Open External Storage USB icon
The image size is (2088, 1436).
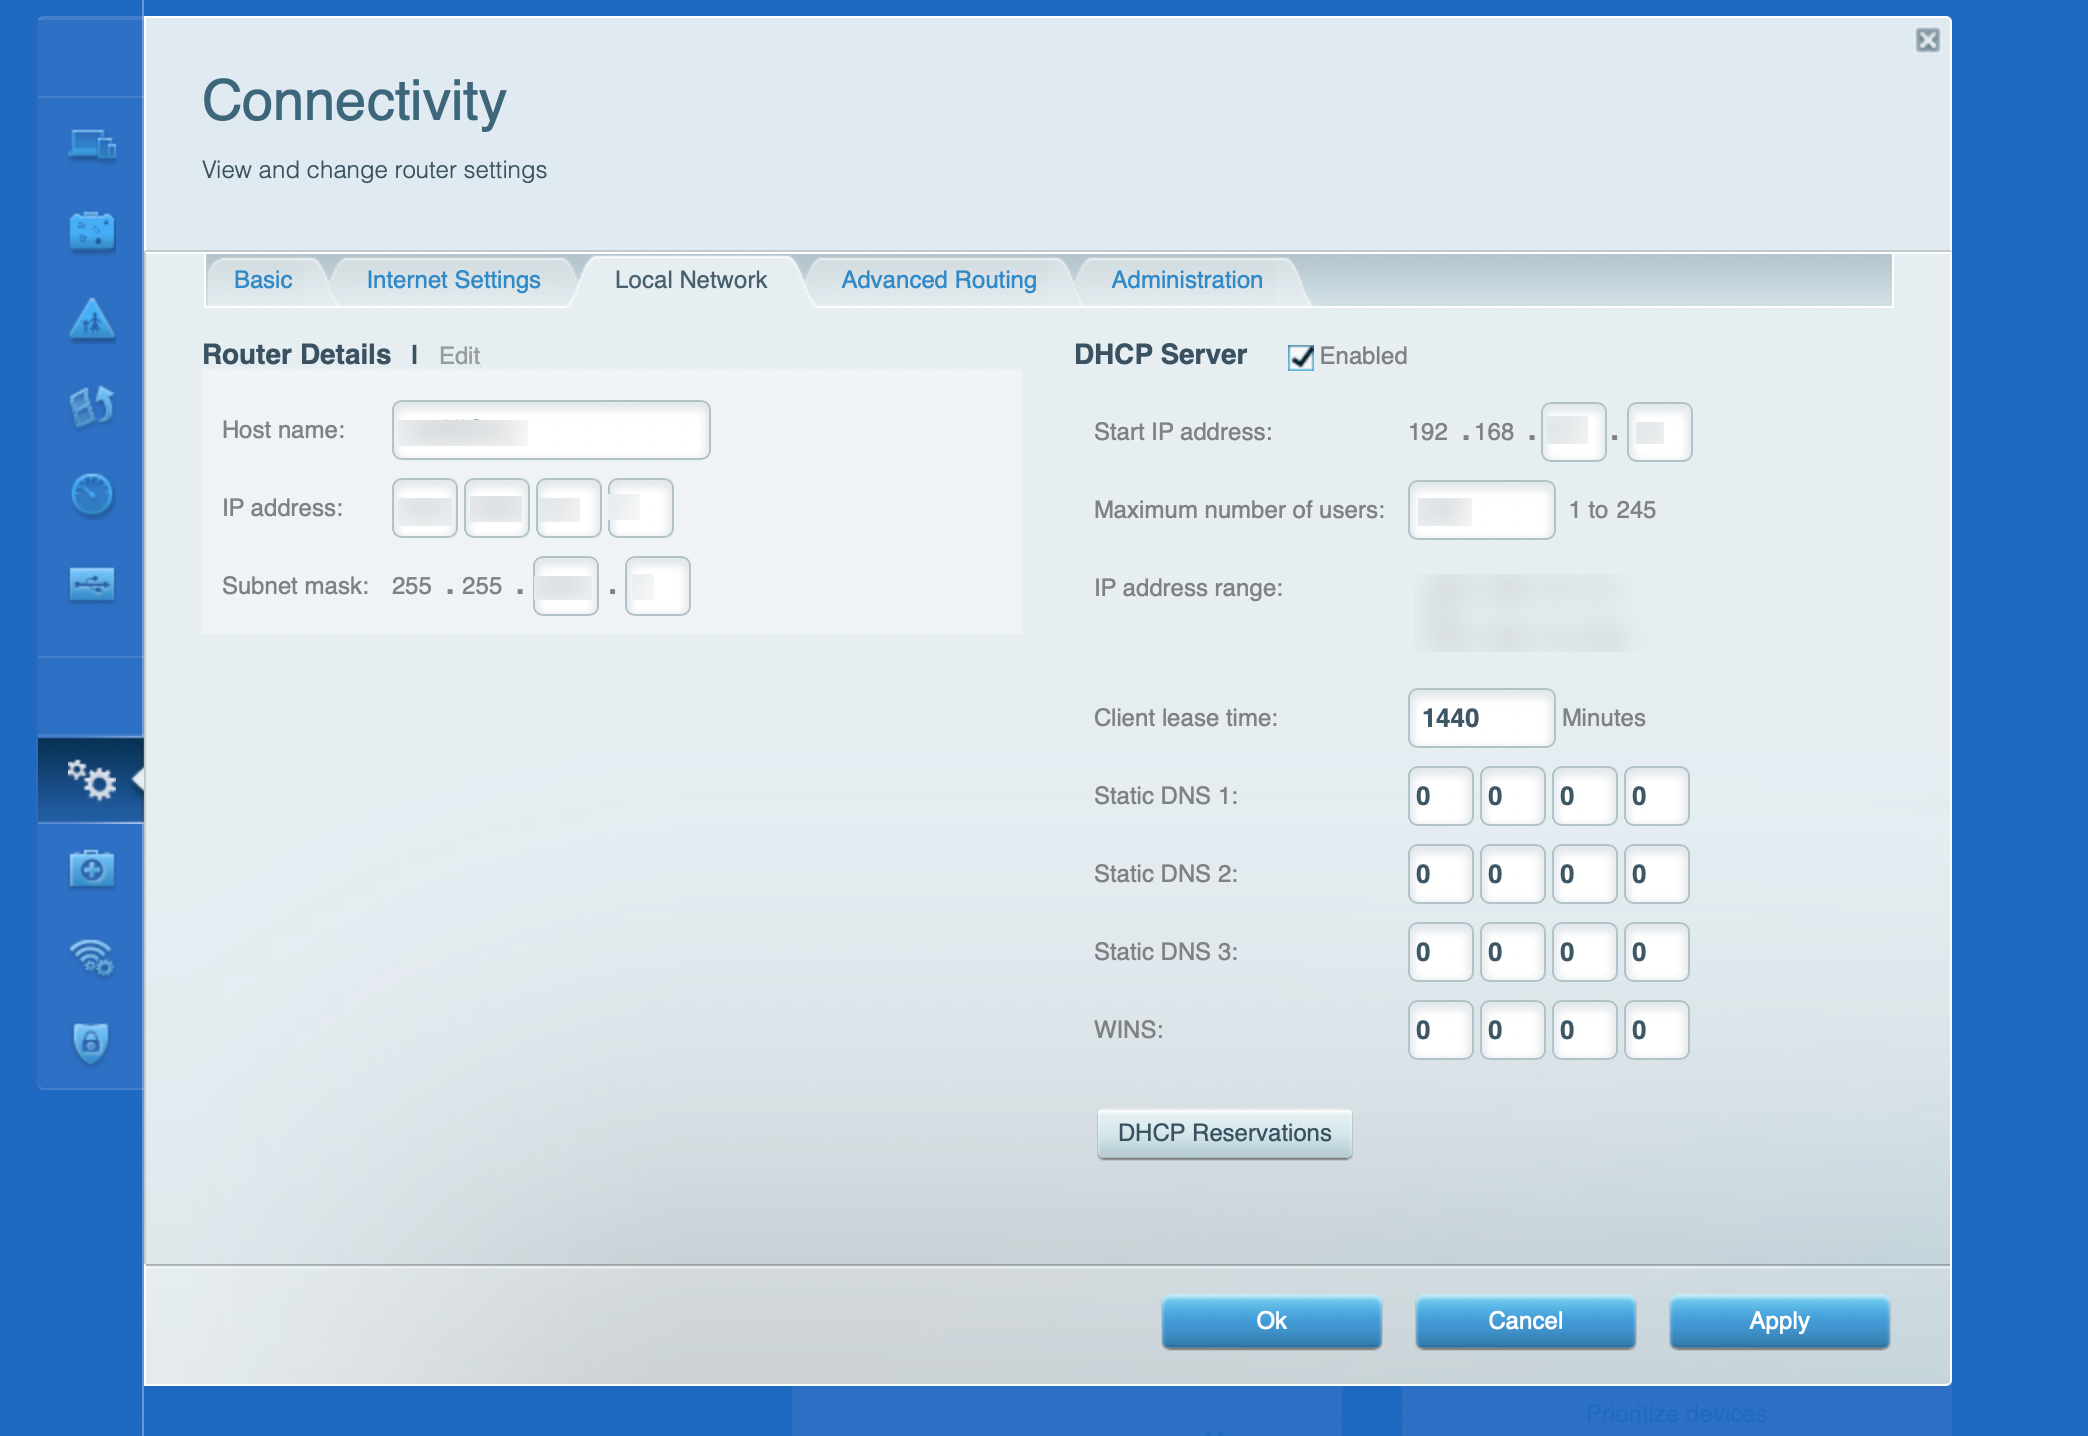tap(92, 583)
